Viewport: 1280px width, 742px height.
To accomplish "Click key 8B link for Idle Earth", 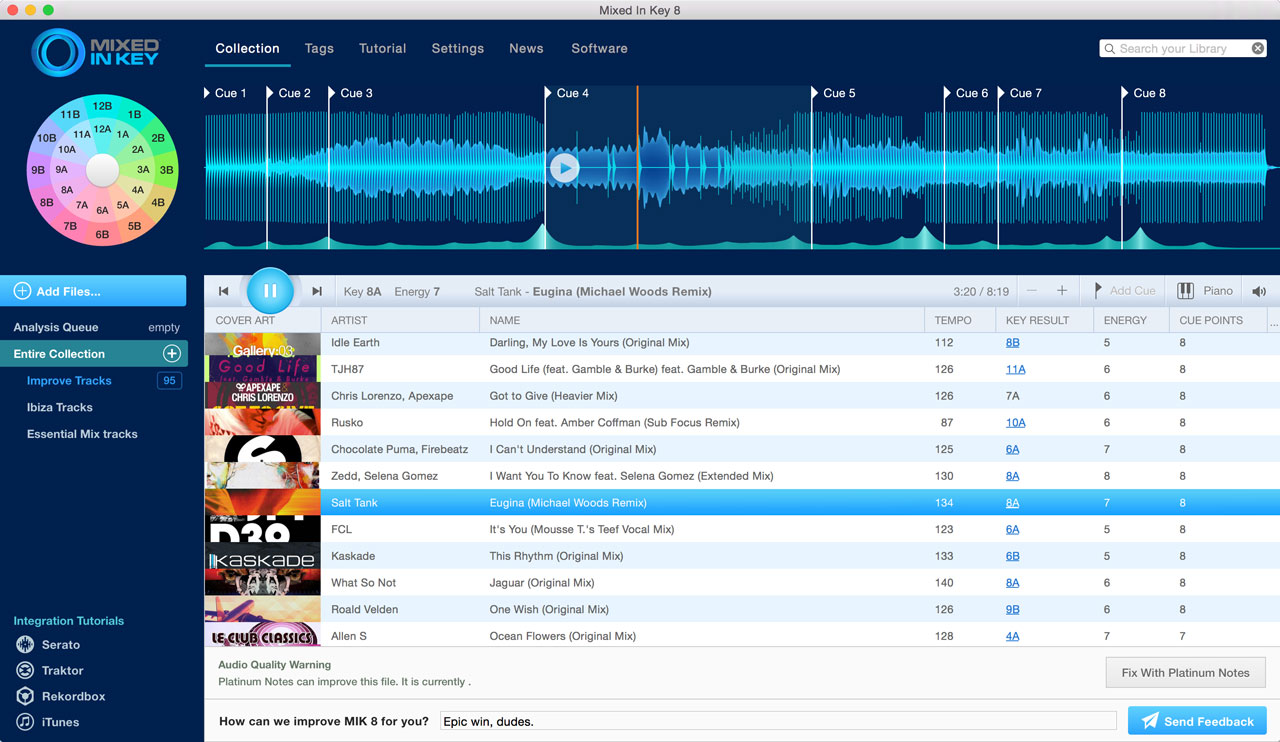I will click(x=1013, y=343).
